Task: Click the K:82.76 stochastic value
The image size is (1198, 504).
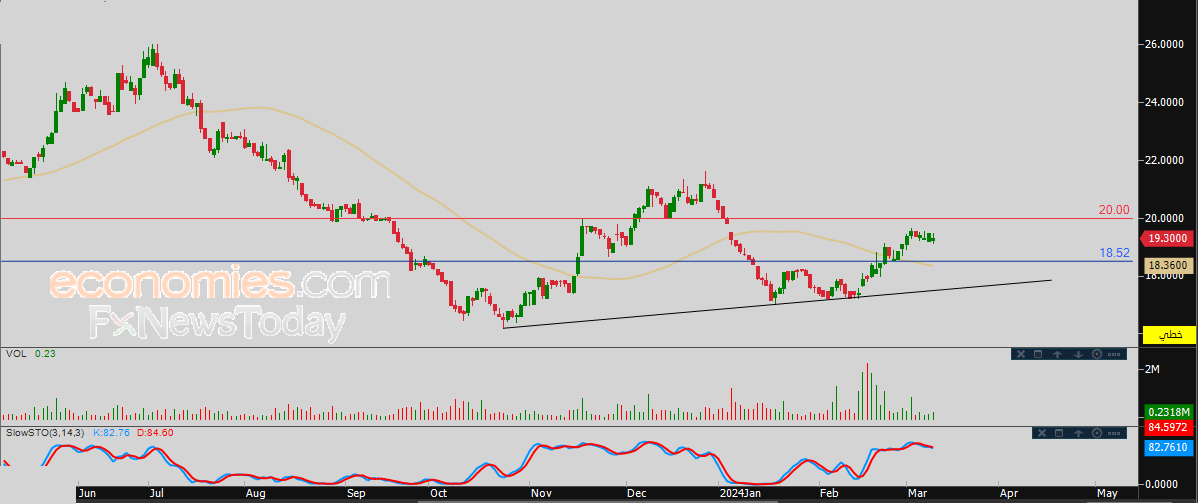Action: [x=112, y=433]
